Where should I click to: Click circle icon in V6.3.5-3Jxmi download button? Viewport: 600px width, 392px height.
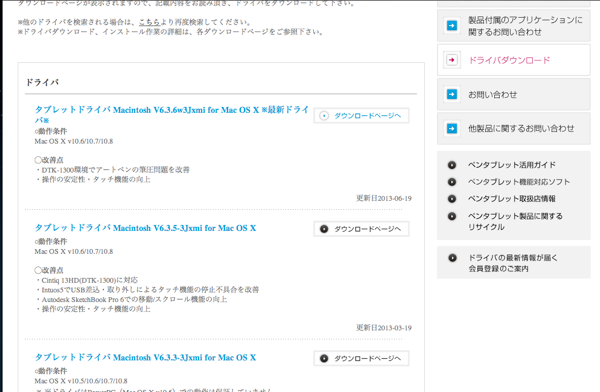click(x=324, y=229)
